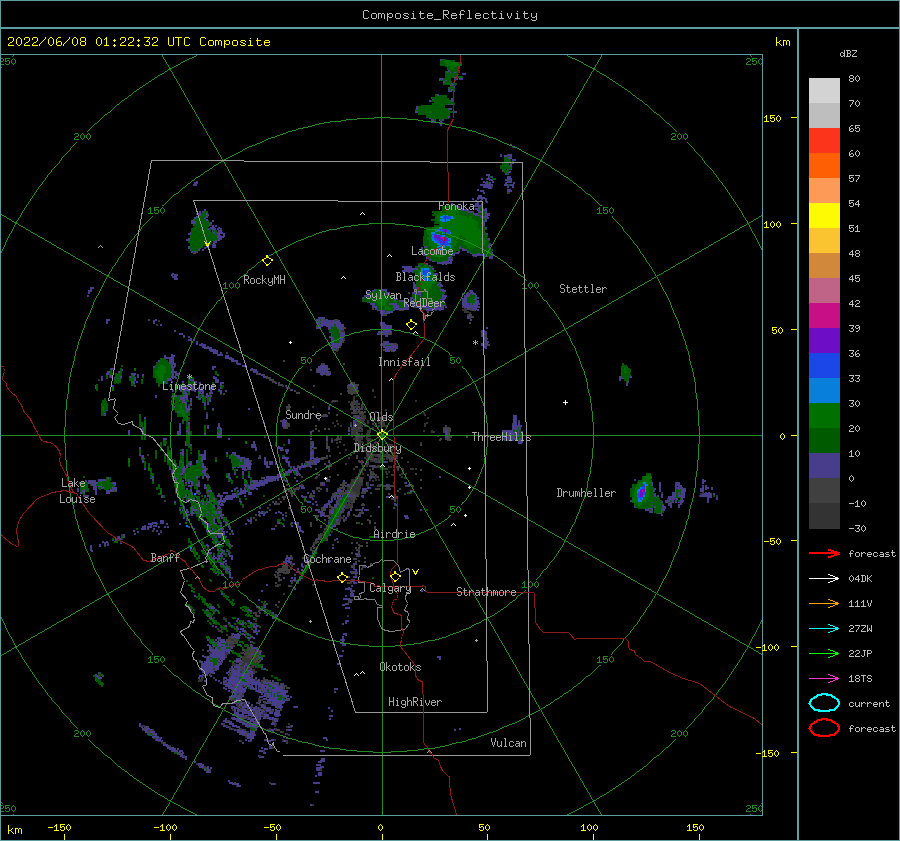Viewport: 900px width, 841px height.
Task: Click the yellow diamond at radar center by Olds
Action: click(382, 435)
